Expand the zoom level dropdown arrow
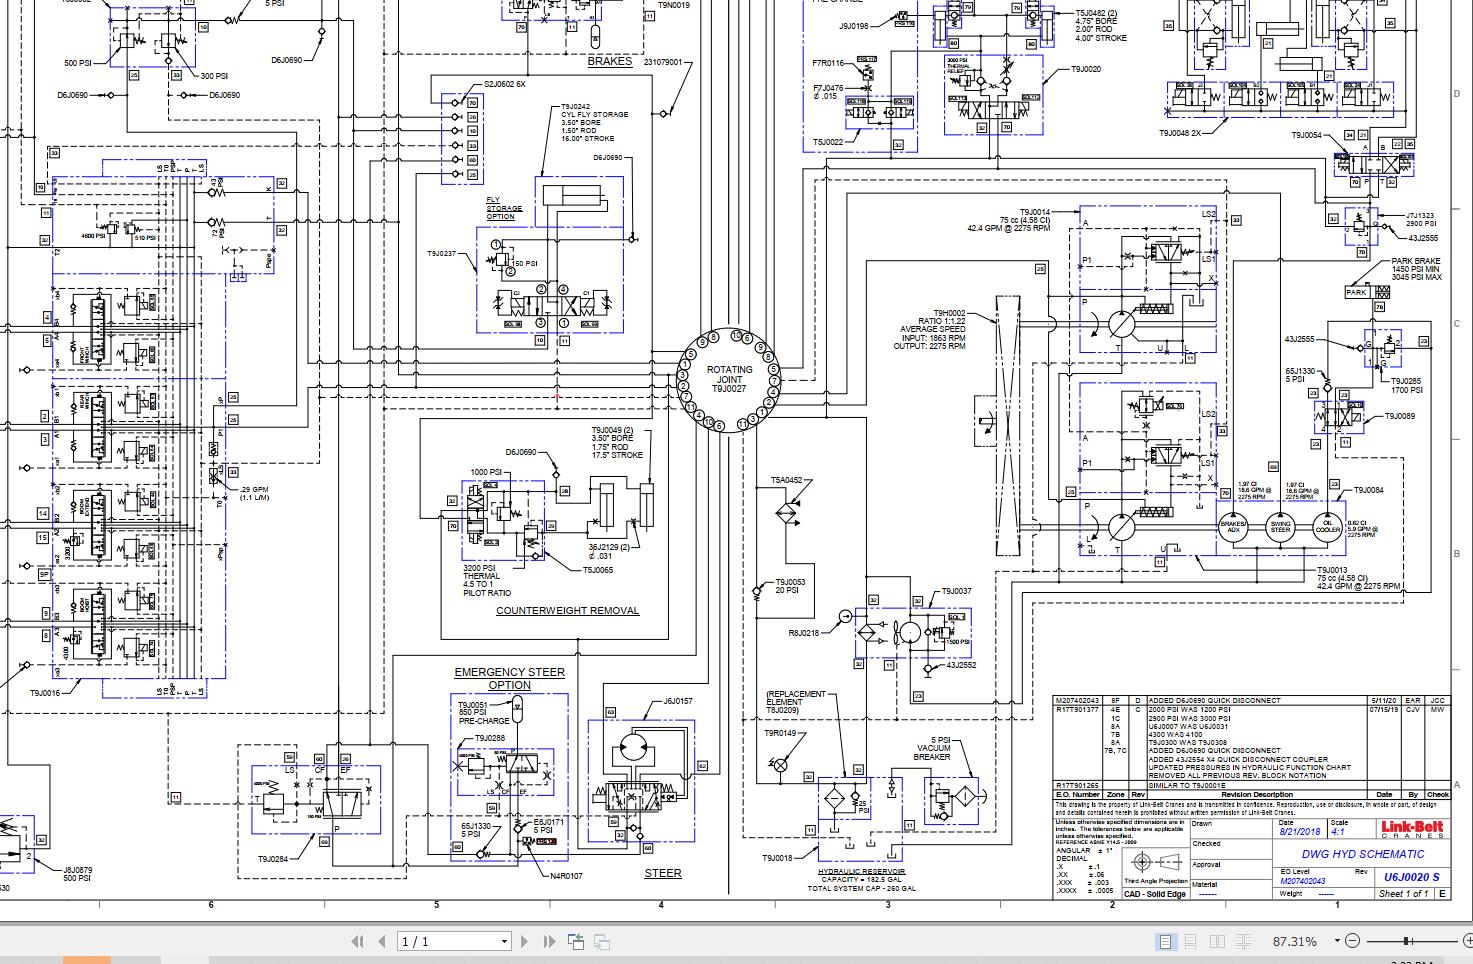Screen dimensions: 1473x964 pos(1336,942)
